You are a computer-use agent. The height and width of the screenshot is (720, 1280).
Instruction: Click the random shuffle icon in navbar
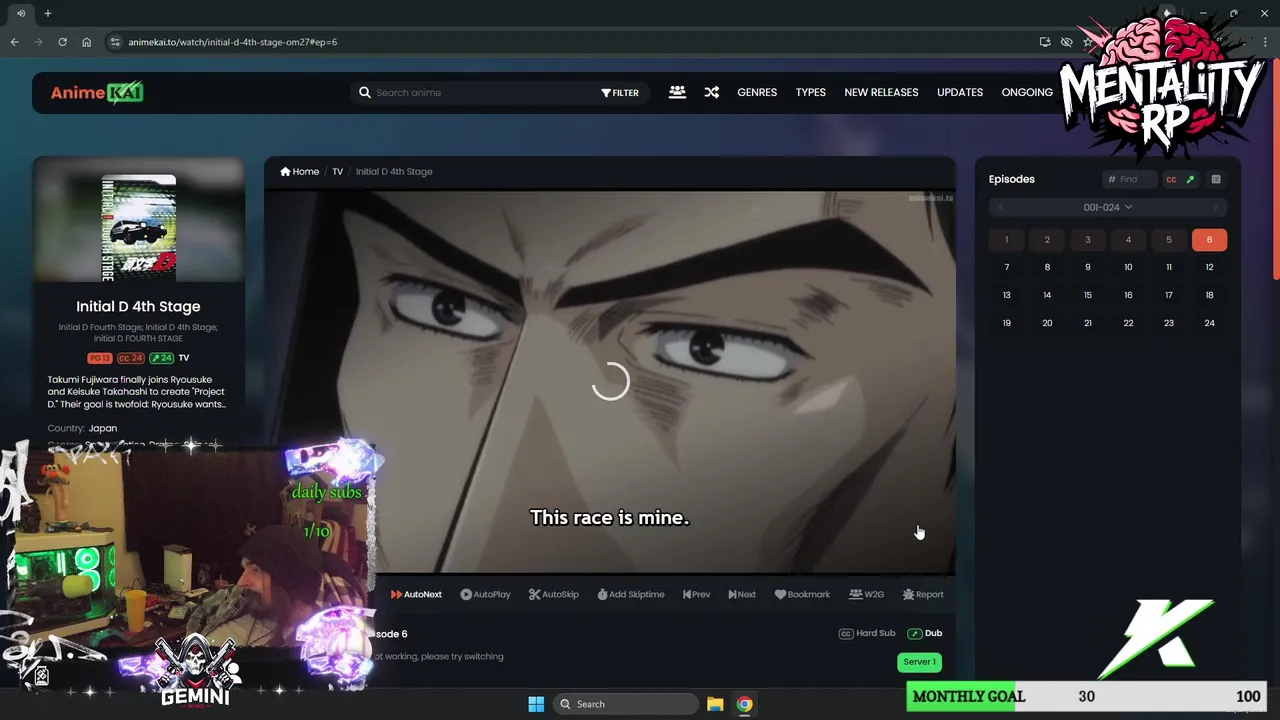[x=711, y=92]
